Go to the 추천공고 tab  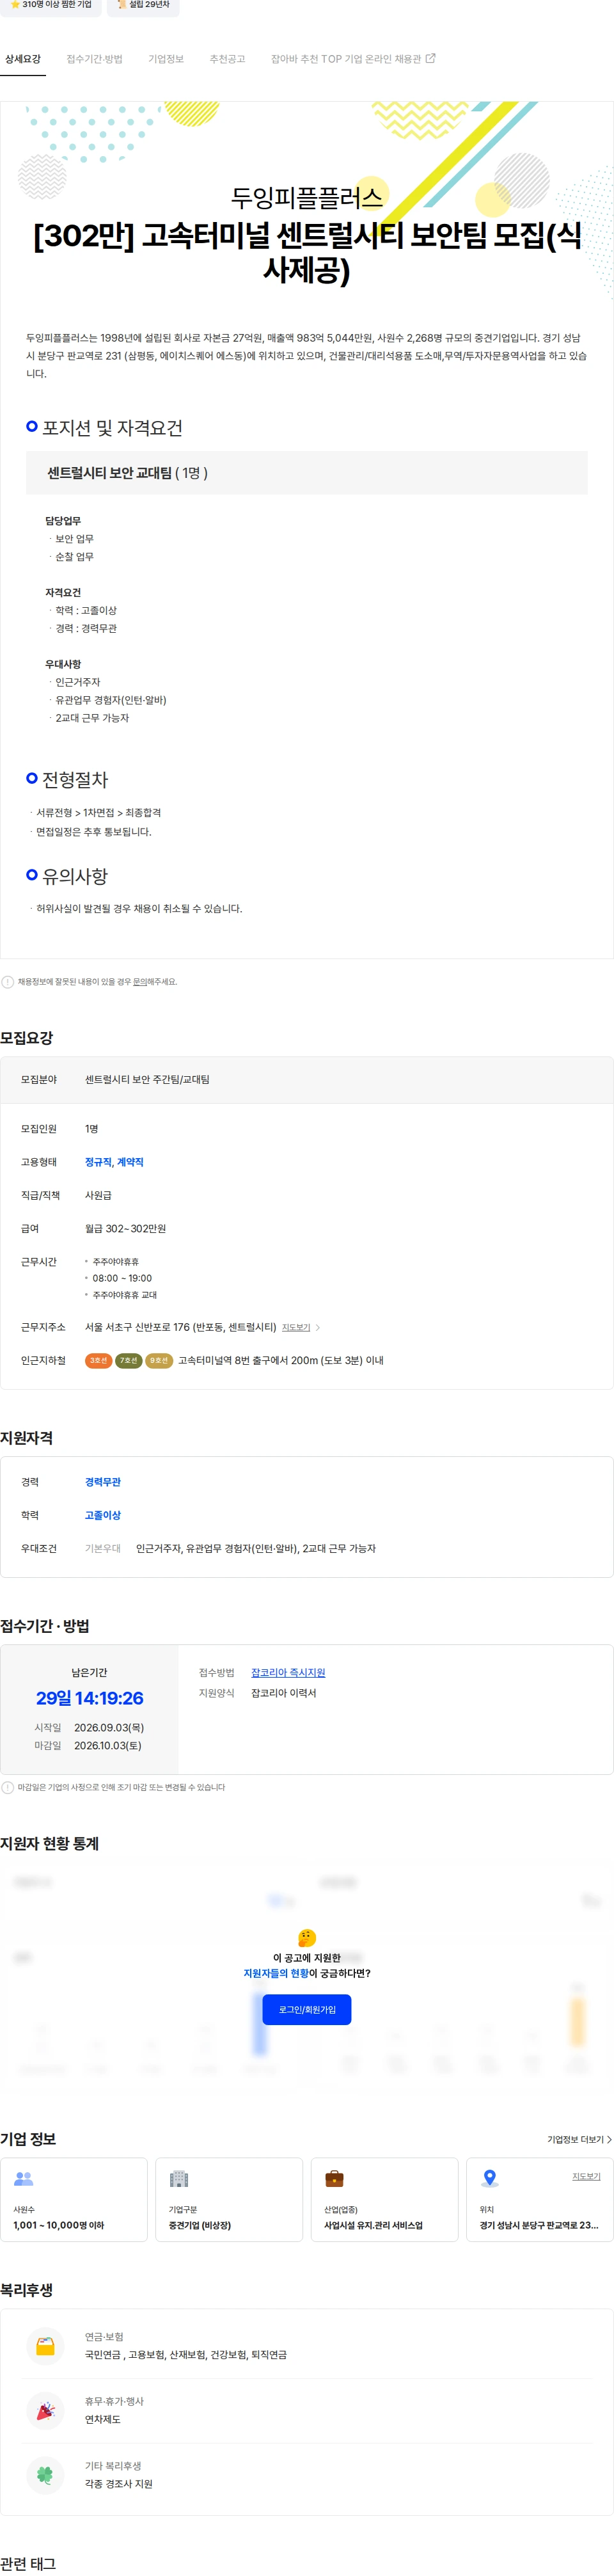pos(227,59)
